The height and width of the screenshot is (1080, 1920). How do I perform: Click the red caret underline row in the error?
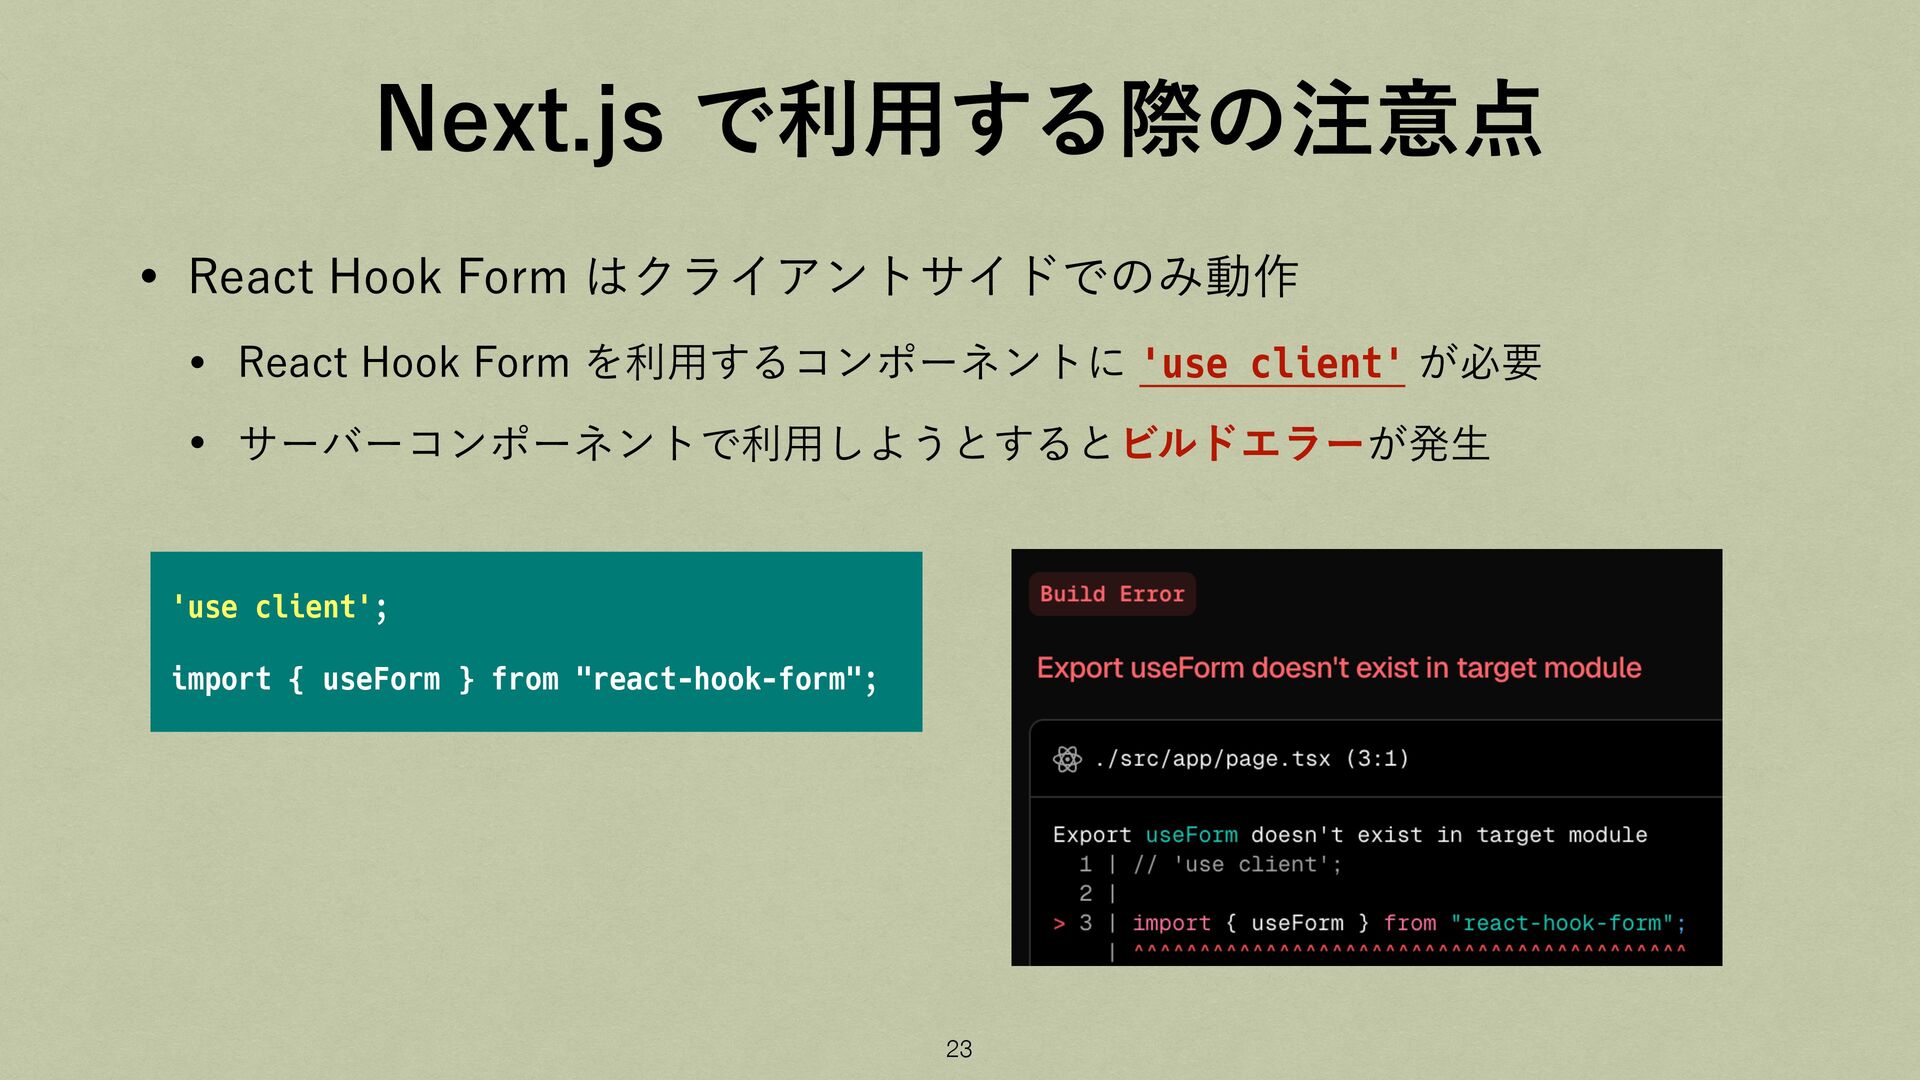[x=1408, y=950]
